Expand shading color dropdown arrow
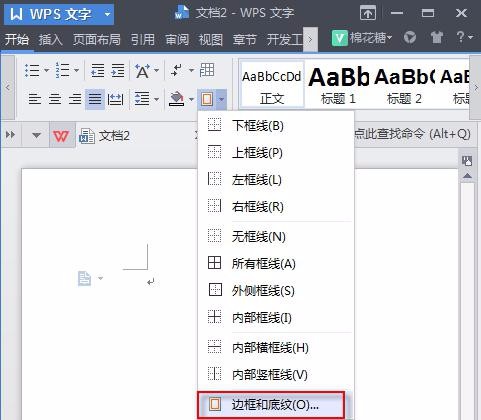Viewport: 481px width, 420px height. coord(191,99)
